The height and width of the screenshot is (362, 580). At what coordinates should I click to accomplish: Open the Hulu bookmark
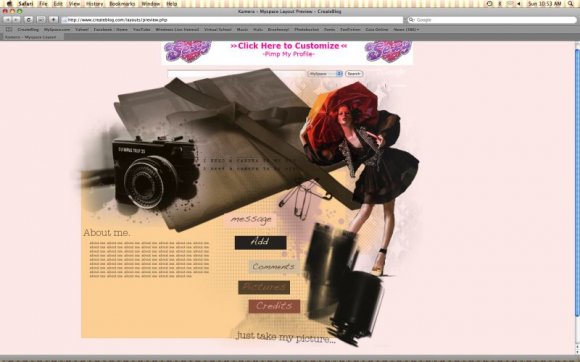coord(258,29)
